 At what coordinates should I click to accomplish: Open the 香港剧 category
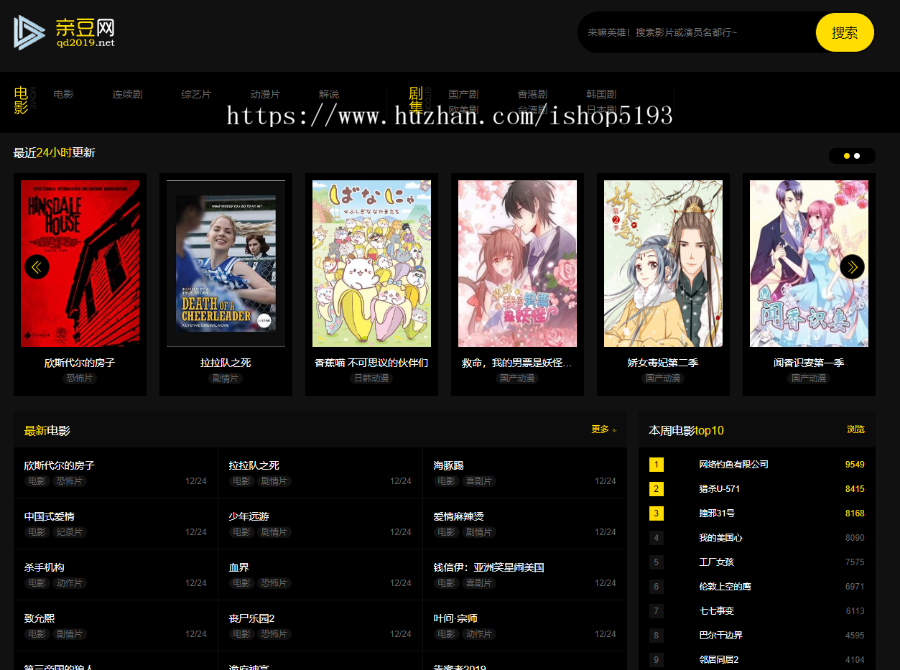pyautogui.click(x=532, y=94)
